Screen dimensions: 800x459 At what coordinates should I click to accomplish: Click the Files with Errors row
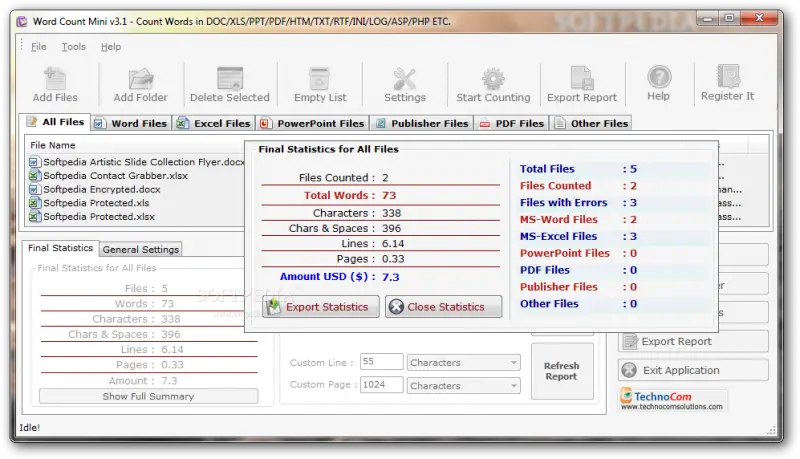[613, 202]
